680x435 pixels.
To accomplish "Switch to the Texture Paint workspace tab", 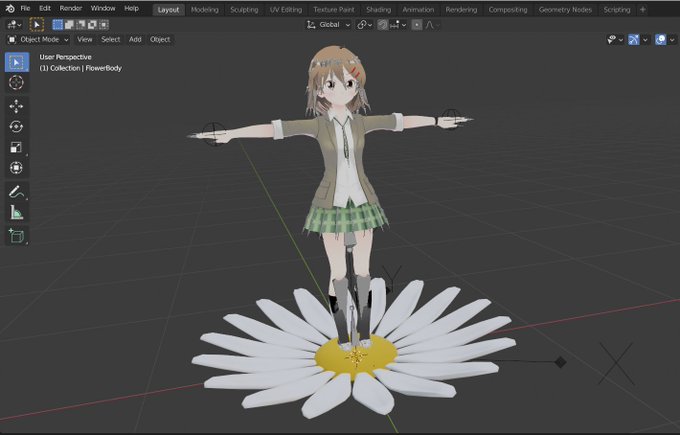I will coord(334,10).
